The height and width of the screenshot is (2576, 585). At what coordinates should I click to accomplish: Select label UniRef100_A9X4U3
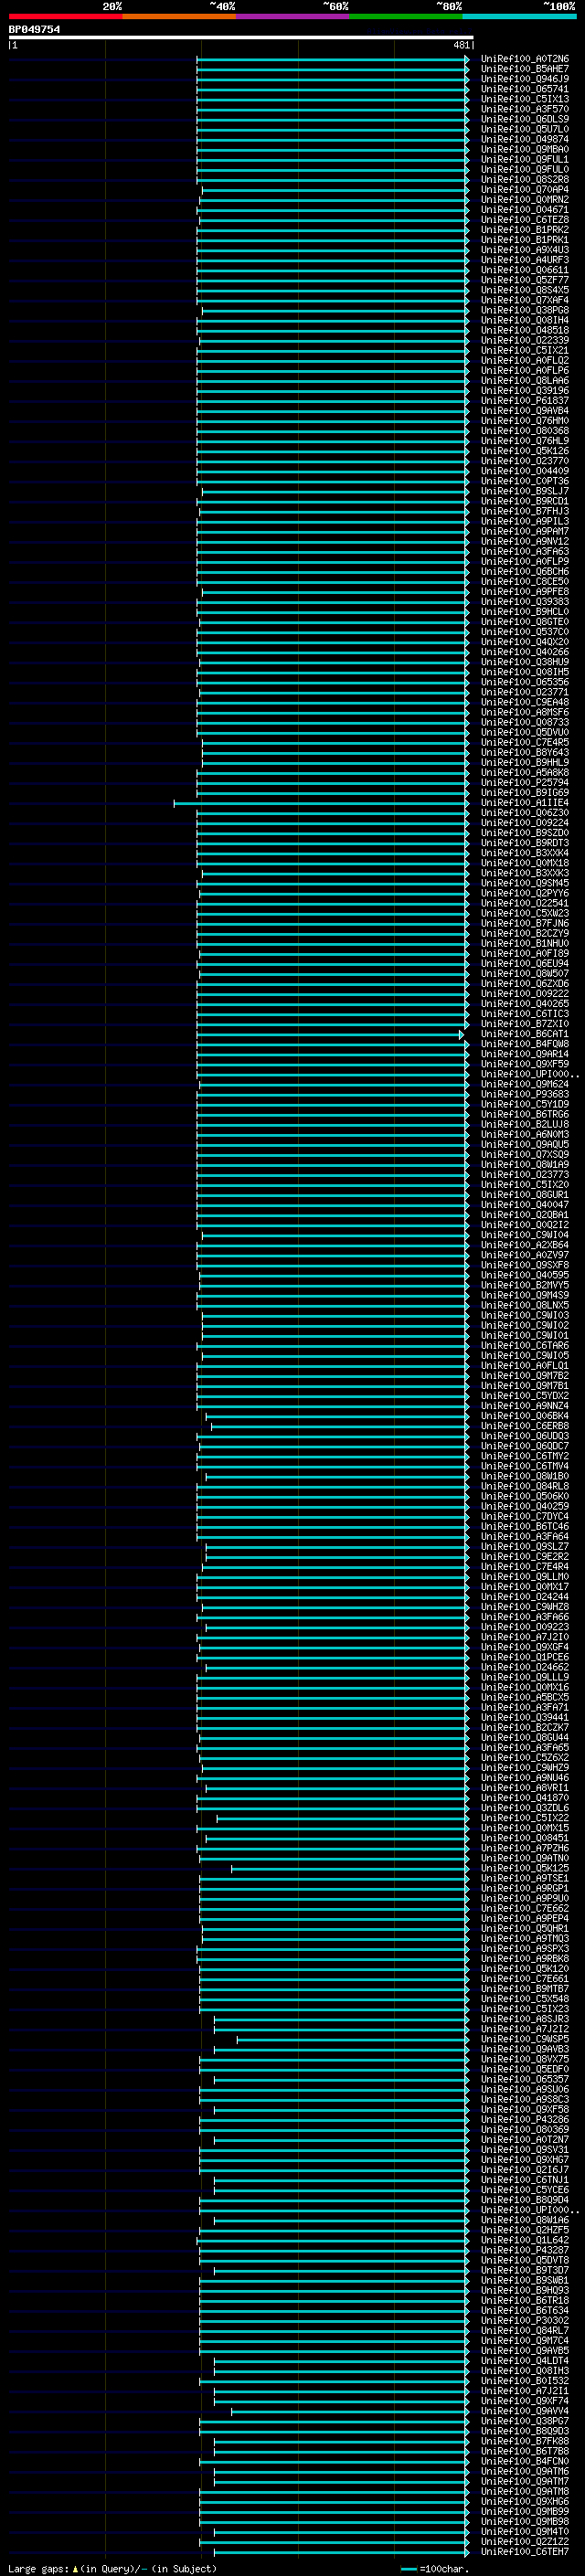(524, 249)
